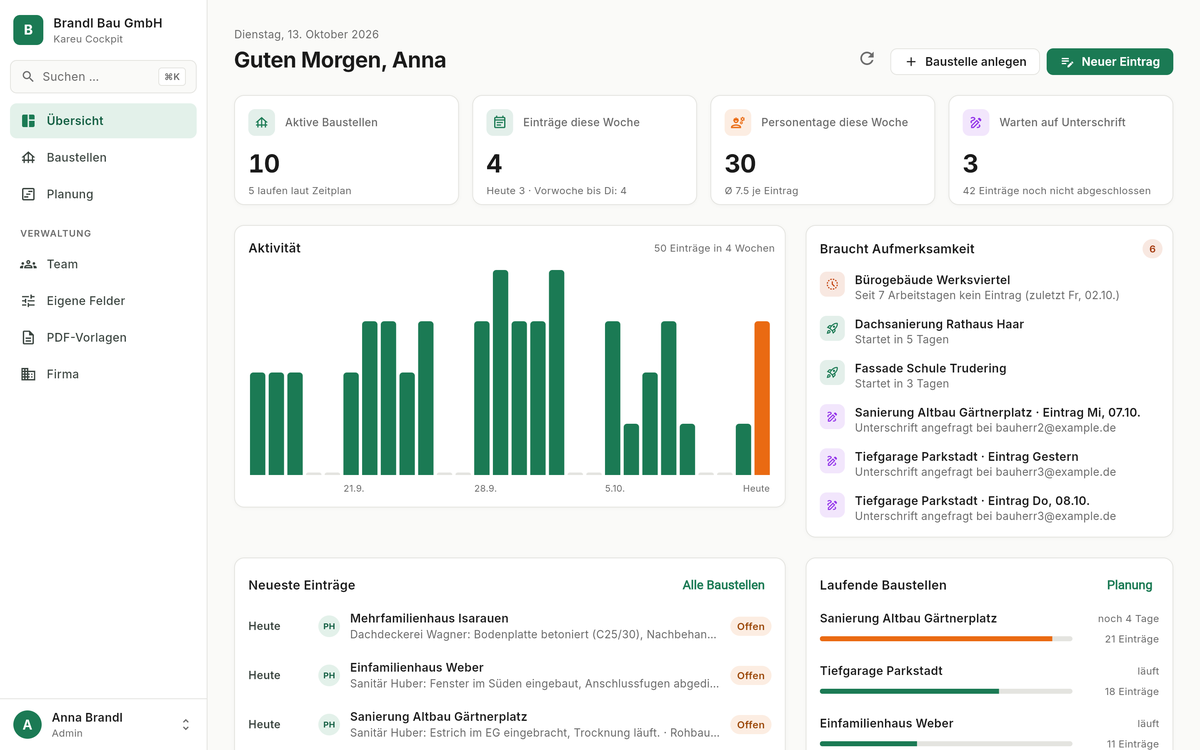The height and width of the screenshot is (750, 1200).
Task: Go to Baustellen in the sidebar
Action: click(103, 157)
